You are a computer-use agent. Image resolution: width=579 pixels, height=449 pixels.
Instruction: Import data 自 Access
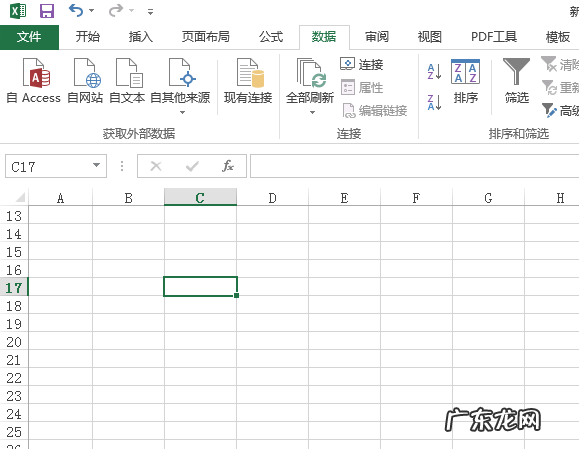tap(34, 81)
